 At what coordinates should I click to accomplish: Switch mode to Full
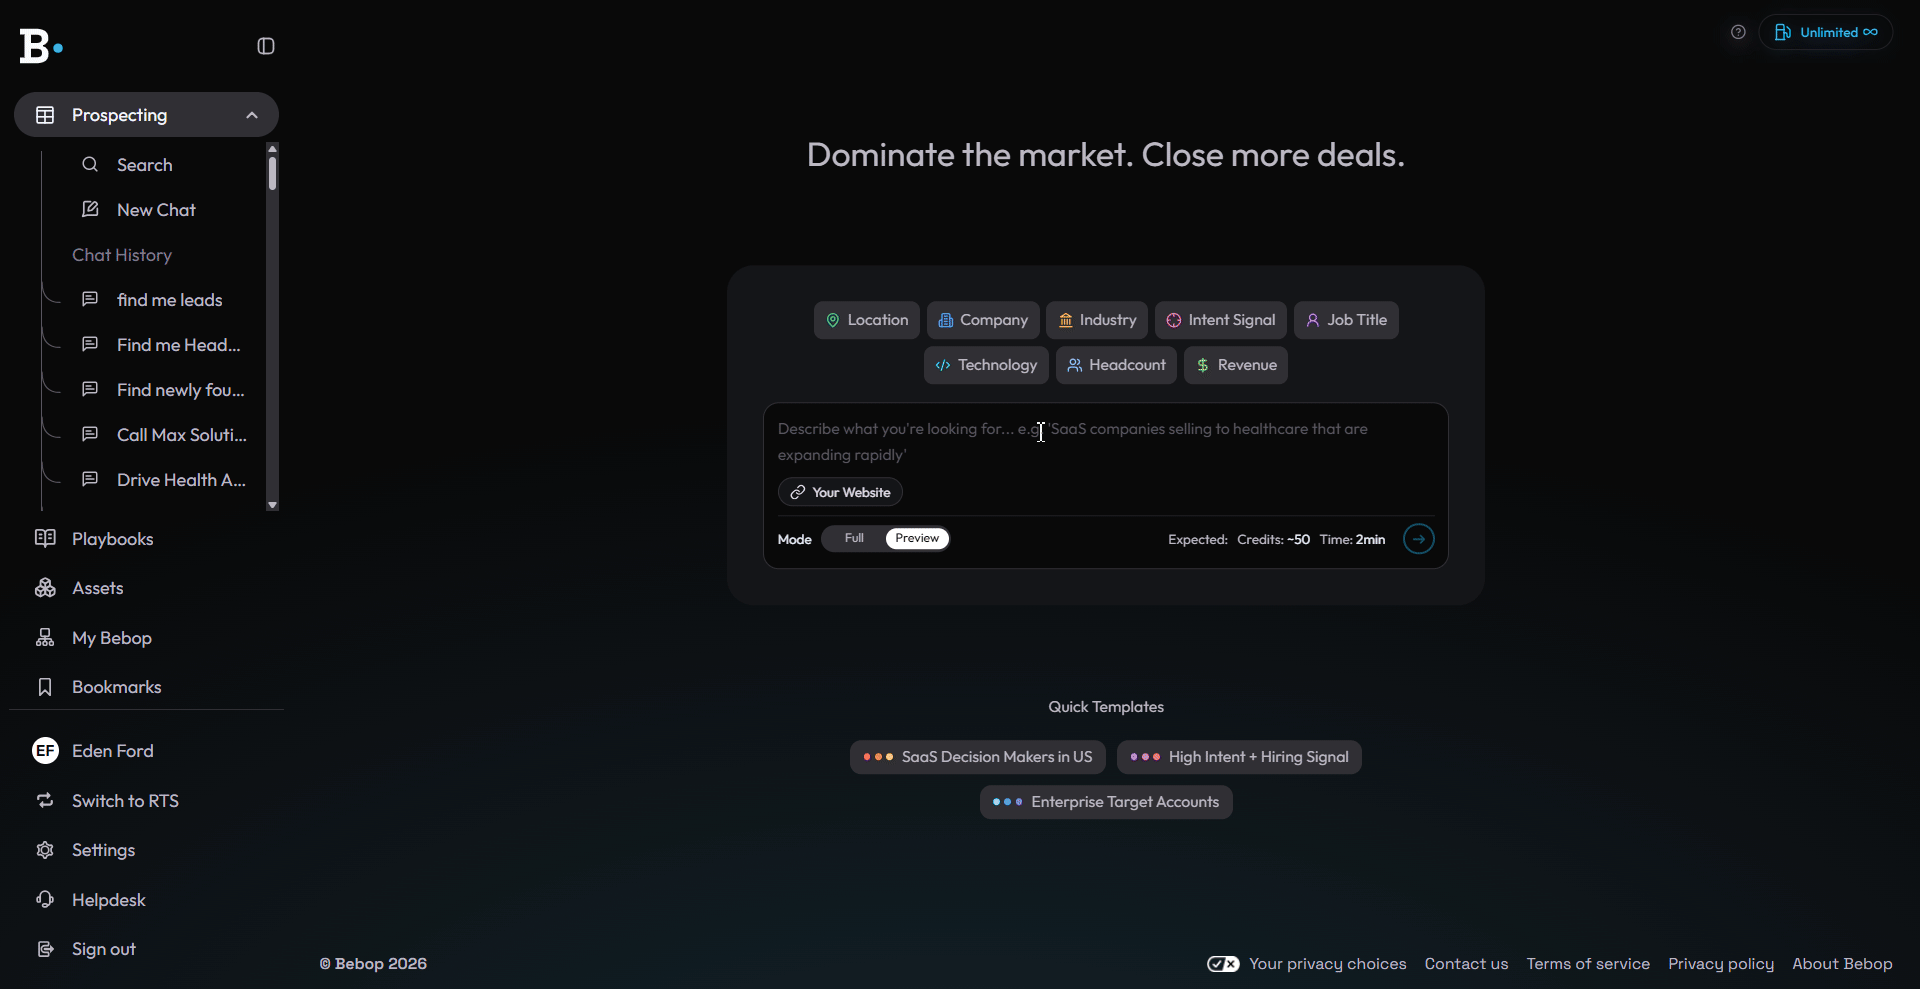[854, 539]
